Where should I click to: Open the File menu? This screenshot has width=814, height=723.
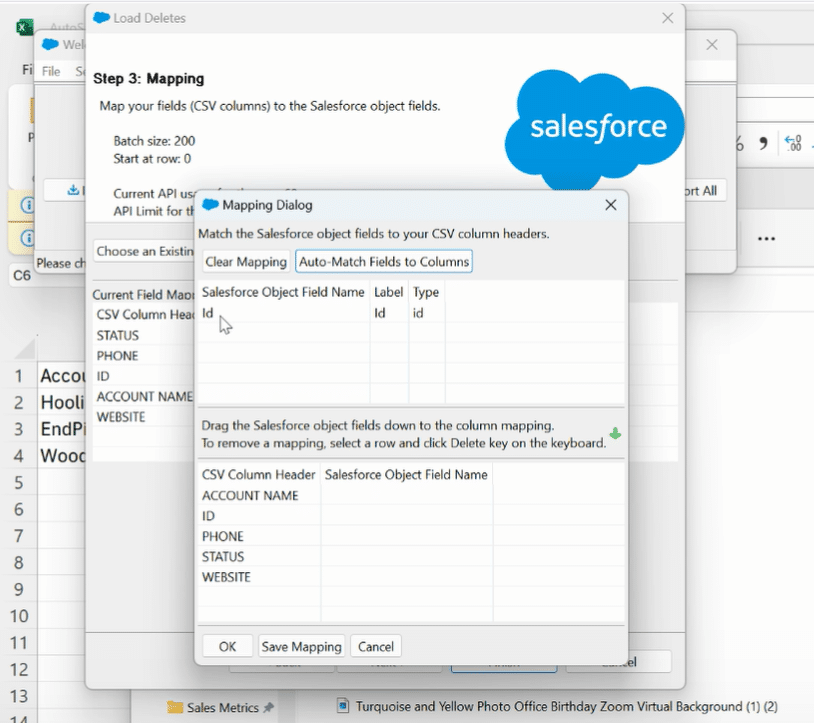[x=51, y=72]
